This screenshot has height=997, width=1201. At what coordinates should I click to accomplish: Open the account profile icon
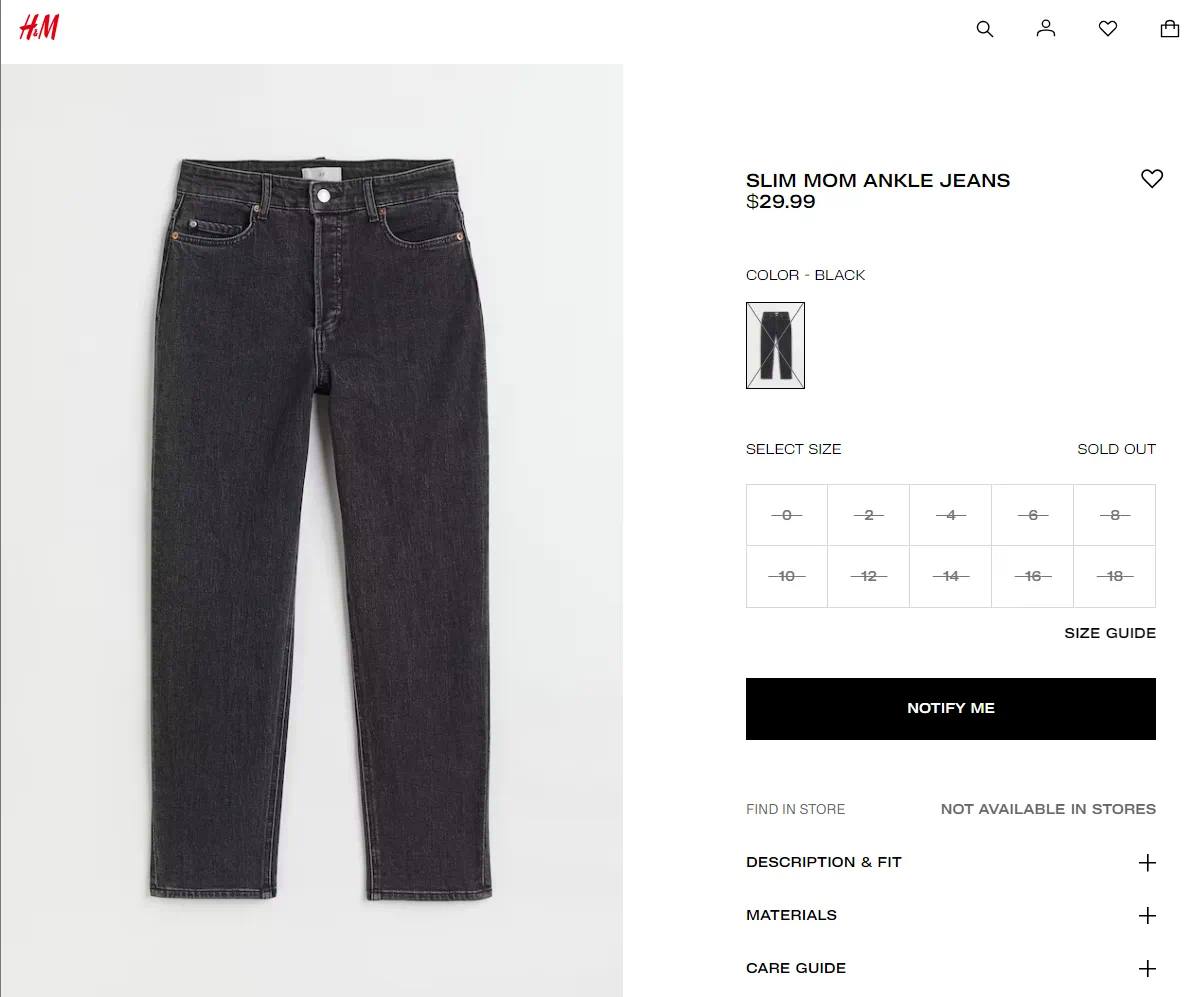tap(1046, 28)
